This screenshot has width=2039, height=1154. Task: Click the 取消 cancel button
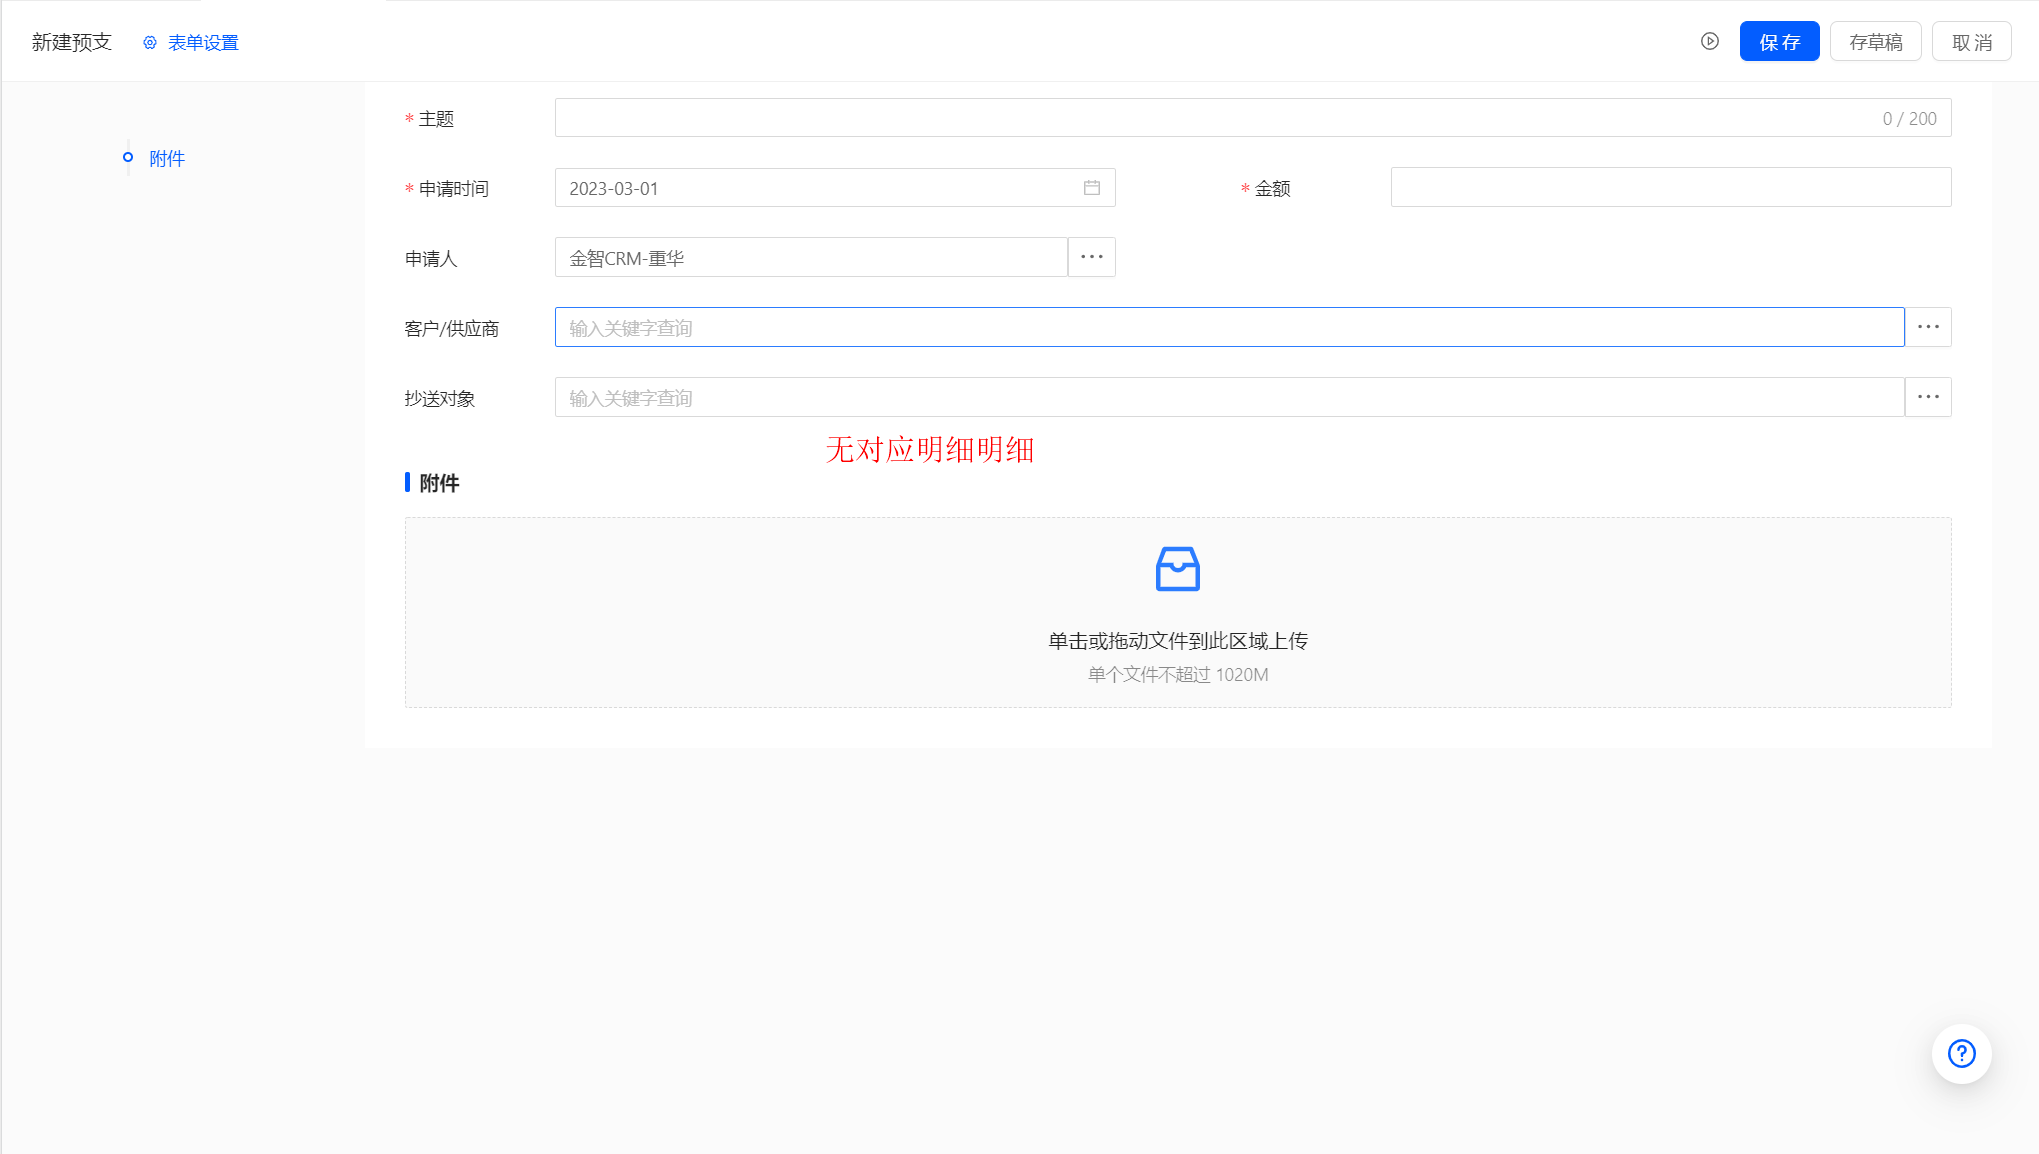[x=1971, y=42]
